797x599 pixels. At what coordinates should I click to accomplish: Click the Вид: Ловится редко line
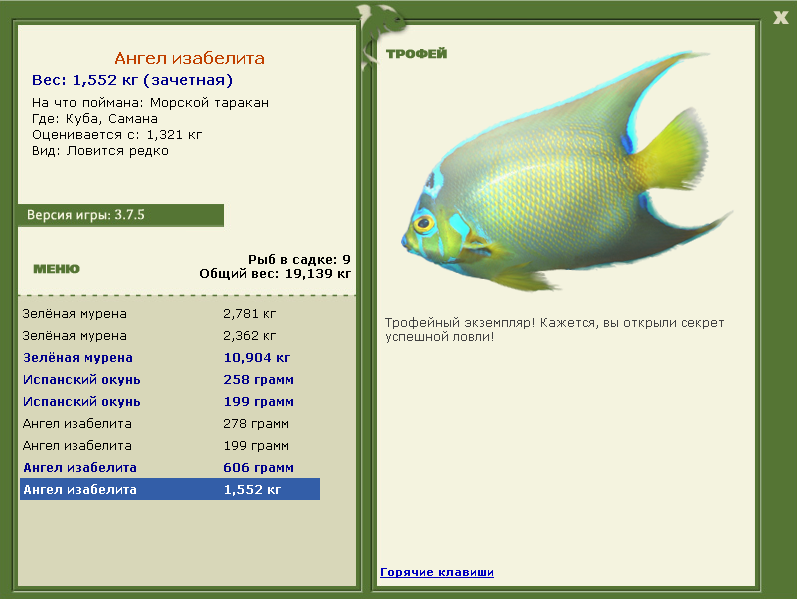[x=100, y=151]
